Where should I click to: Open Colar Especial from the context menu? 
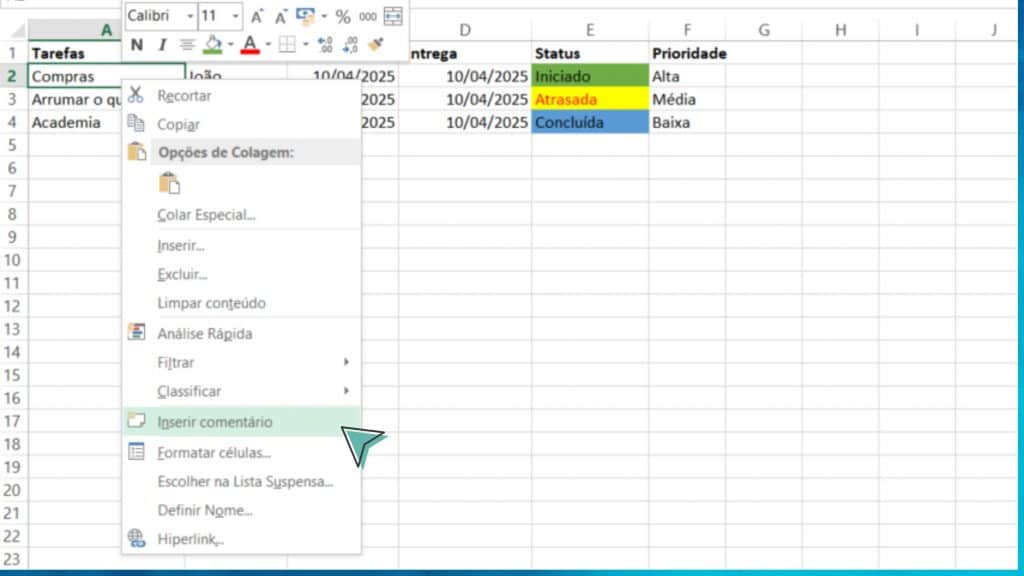pos(242,214)
